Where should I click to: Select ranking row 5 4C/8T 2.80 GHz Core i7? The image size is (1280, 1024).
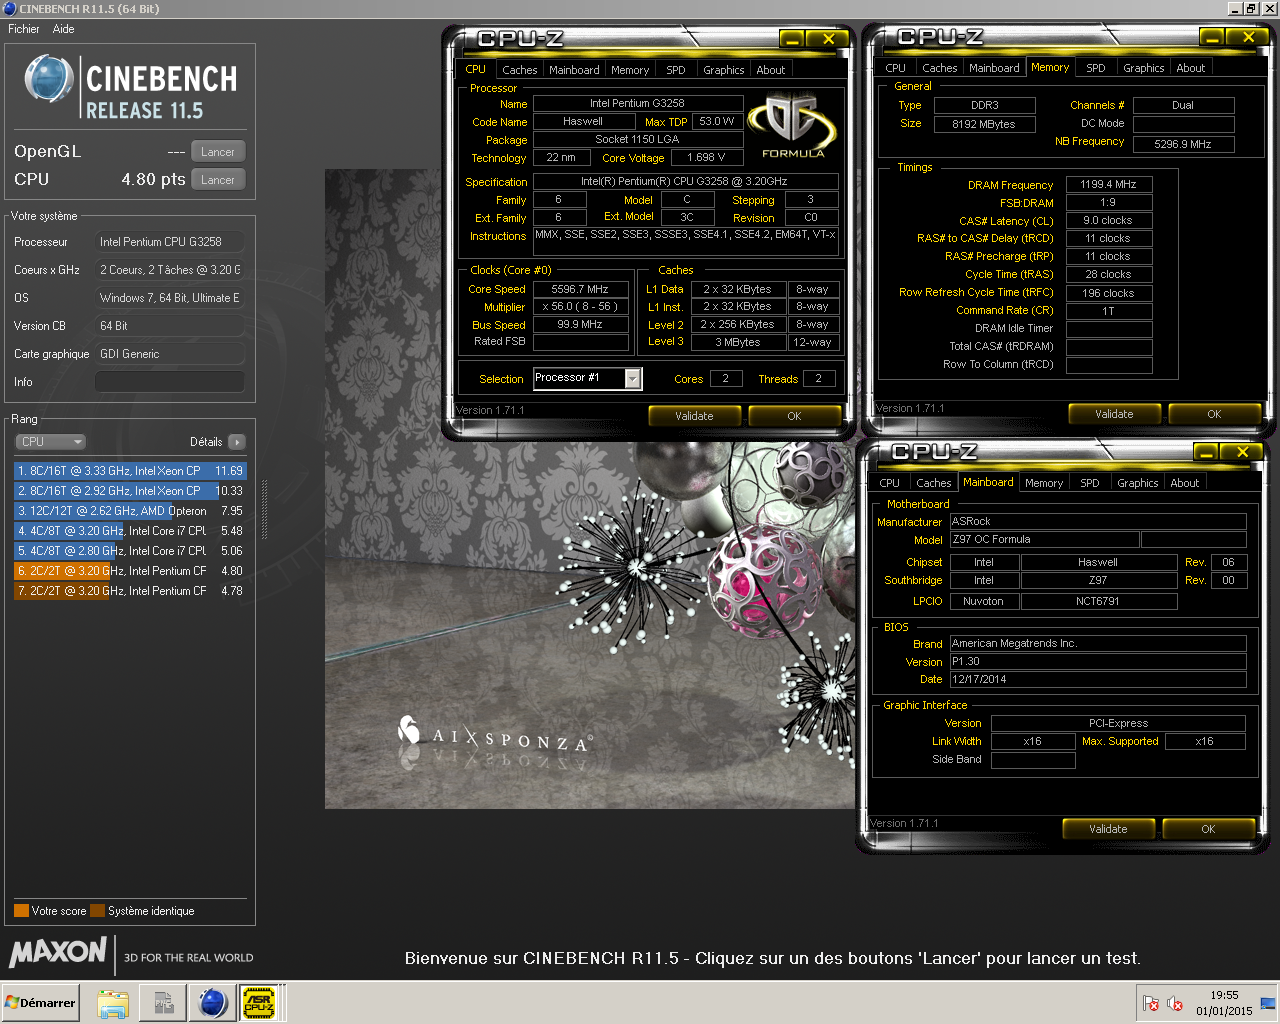pos(130,551)
